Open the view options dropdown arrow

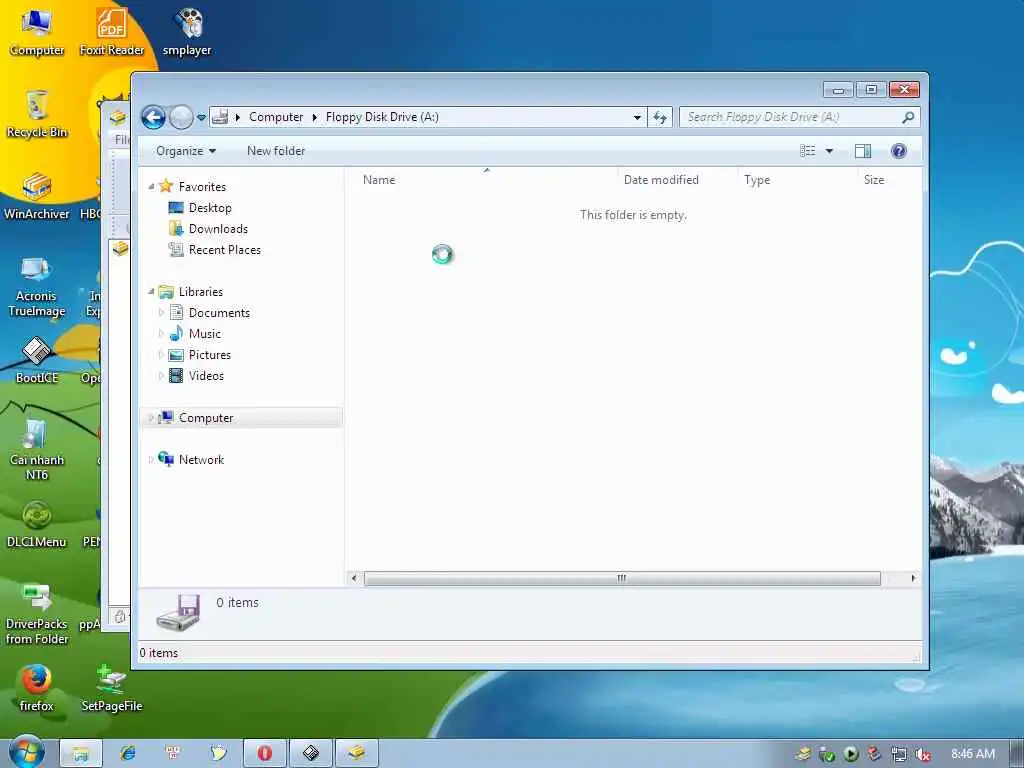(829, 151)
